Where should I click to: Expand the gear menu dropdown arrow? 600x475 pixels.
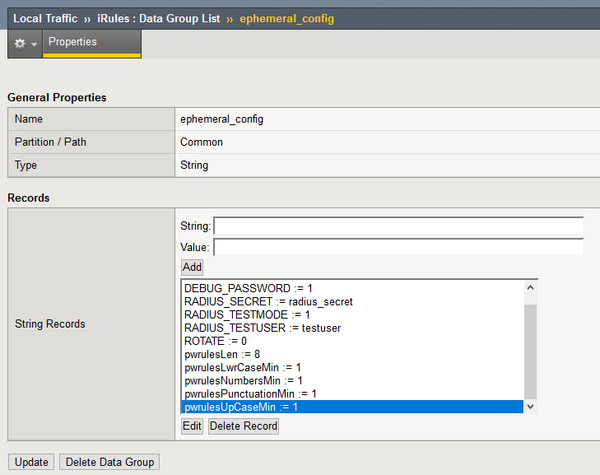pos(34,45)
